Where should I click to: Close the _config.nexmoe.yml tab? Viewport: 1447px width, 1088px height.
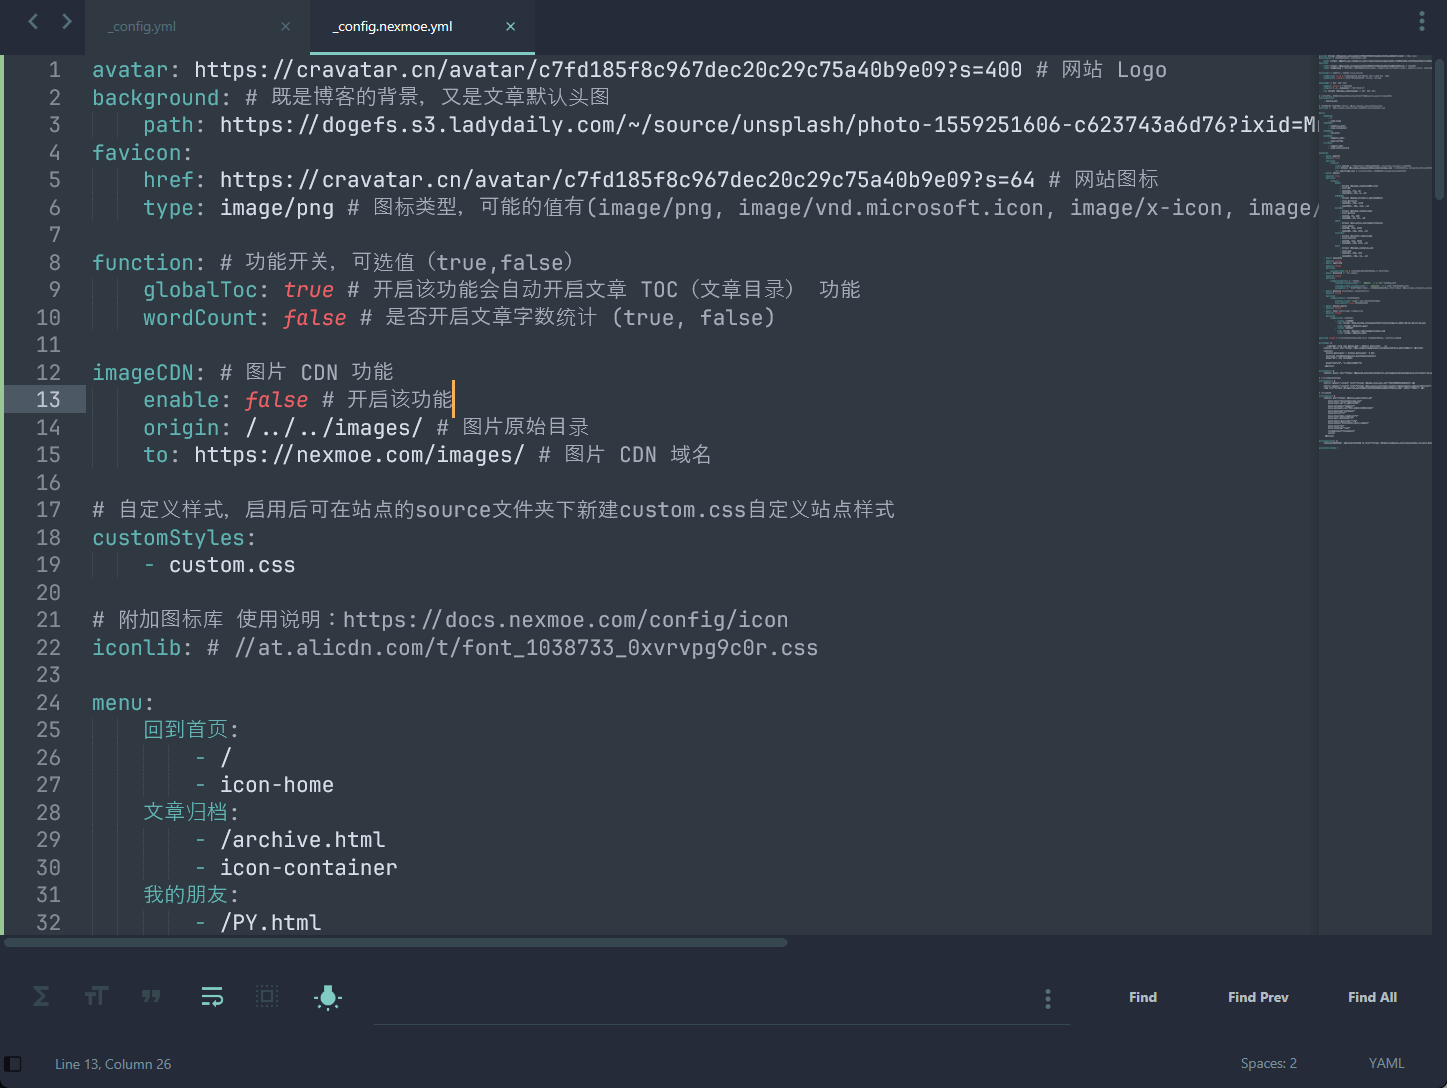[x=511, y=27]
